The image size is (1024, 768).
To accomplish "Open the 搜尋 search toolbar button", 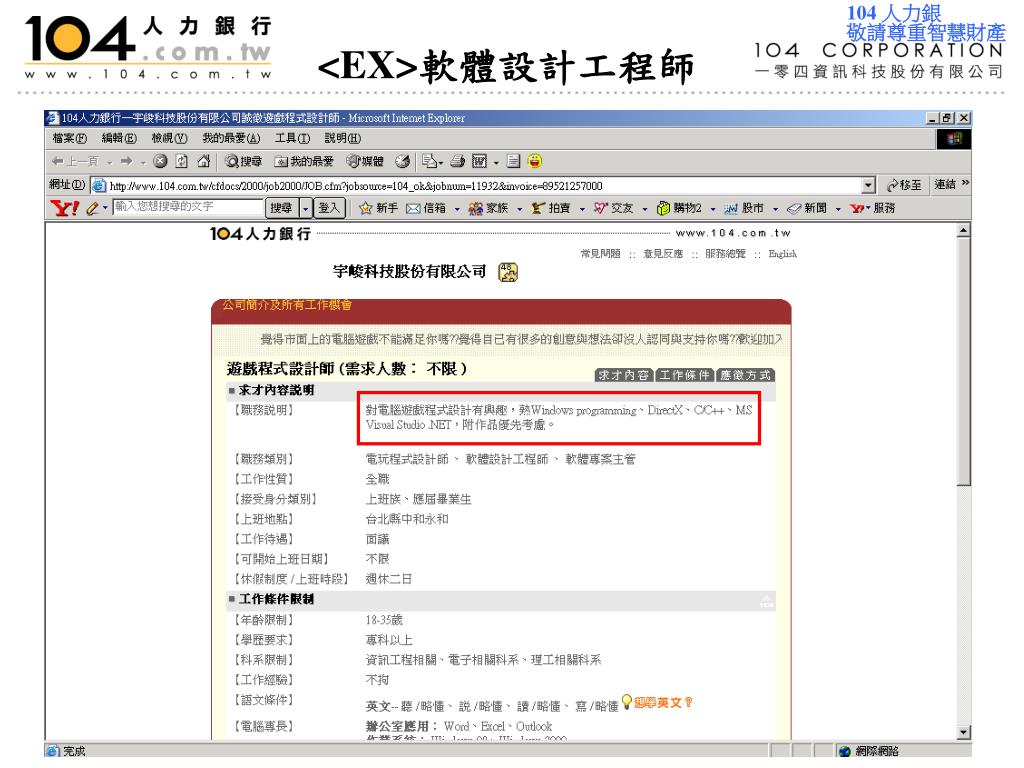I will (x=243, y=161).
